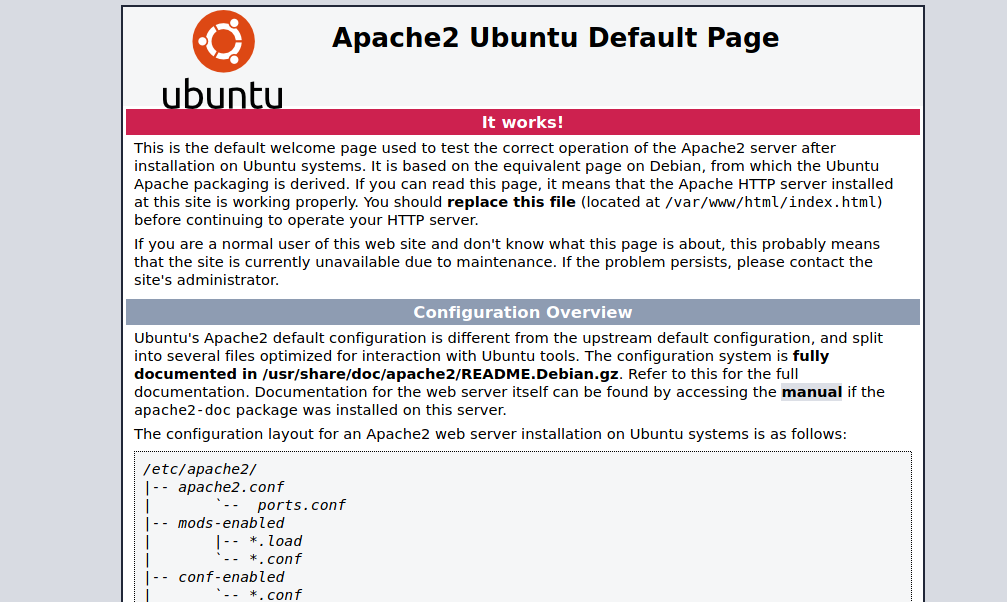Click 'The configuration layout for an Apache2' sentence
Screen dimensions: 1007x602
coord(490,434)
